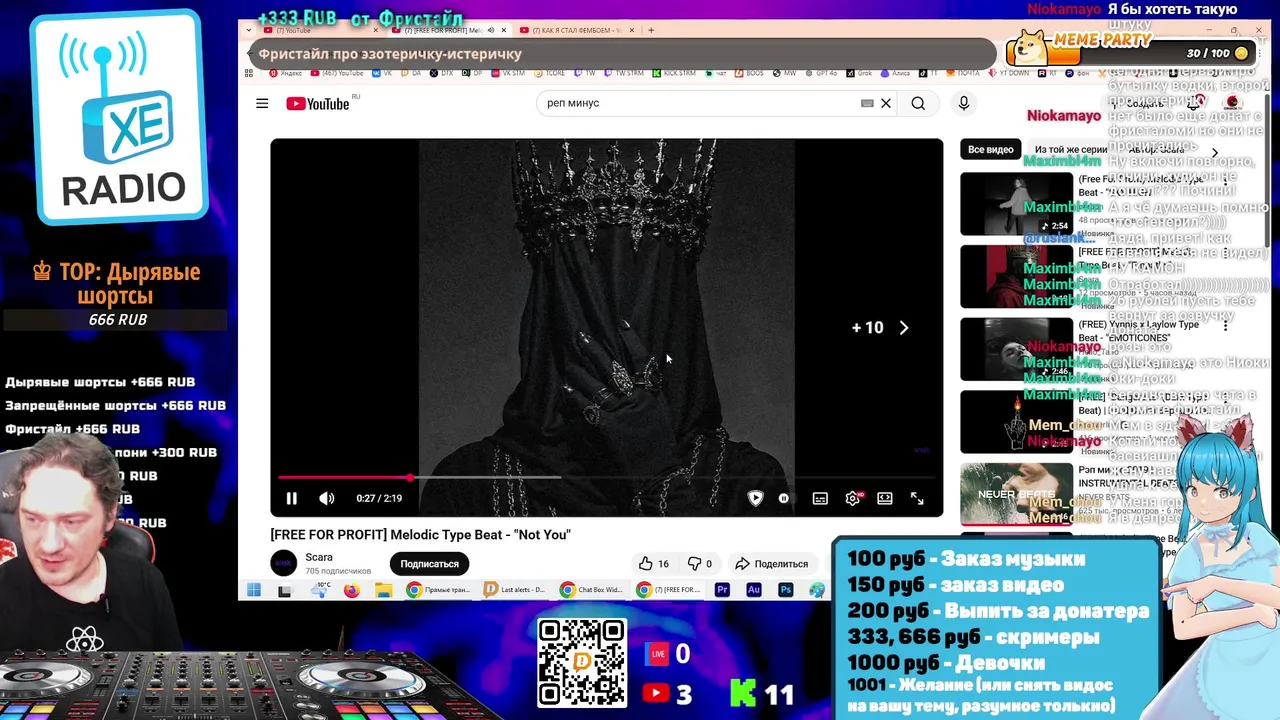The width and height of the screenshot is (1280, 720).
Task: Clear the YouTube search query
Action: coord(886,103)
